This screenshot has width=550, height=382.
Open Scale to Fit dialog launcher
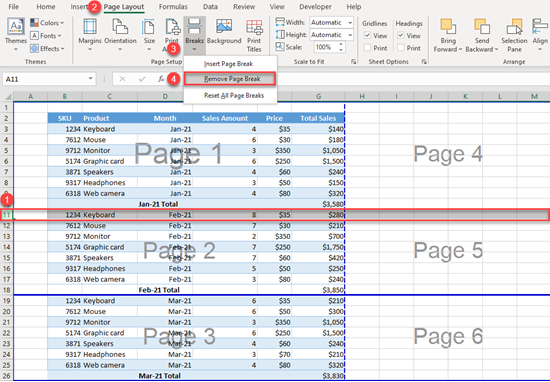[353, 62]
